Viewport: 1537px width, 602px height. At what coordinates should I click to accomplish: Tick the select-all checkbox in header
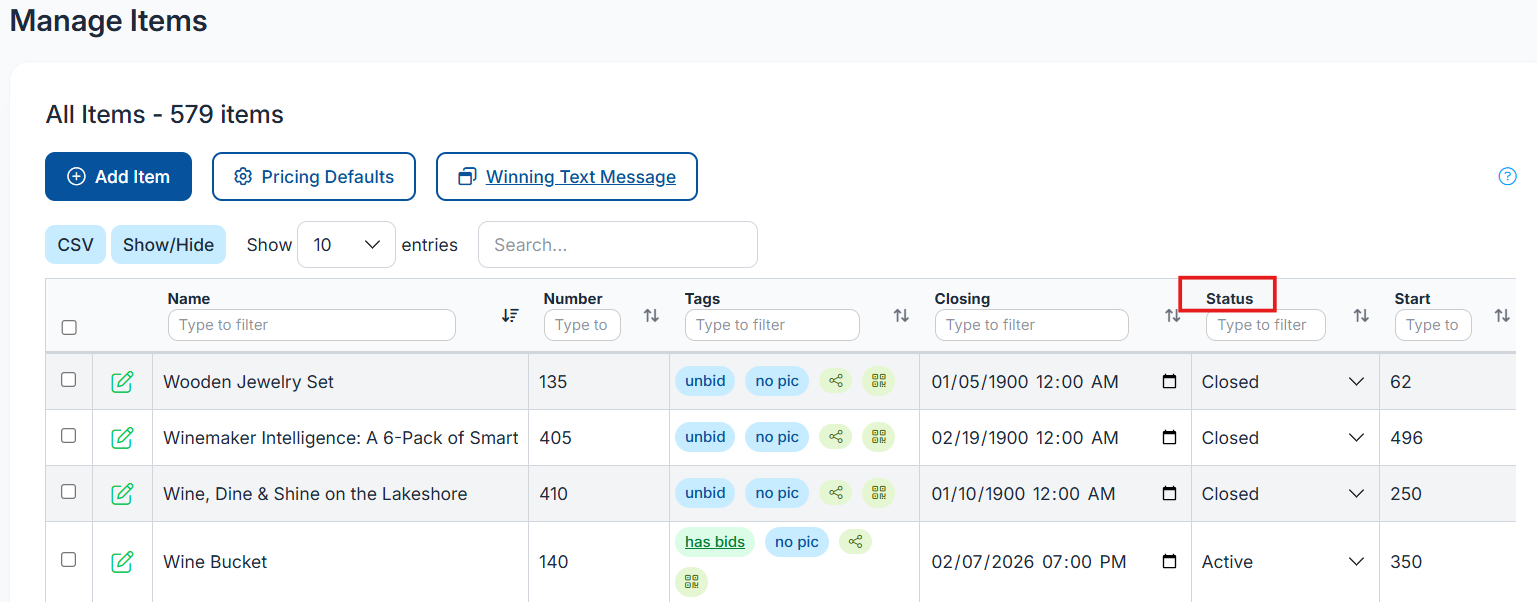69,327
